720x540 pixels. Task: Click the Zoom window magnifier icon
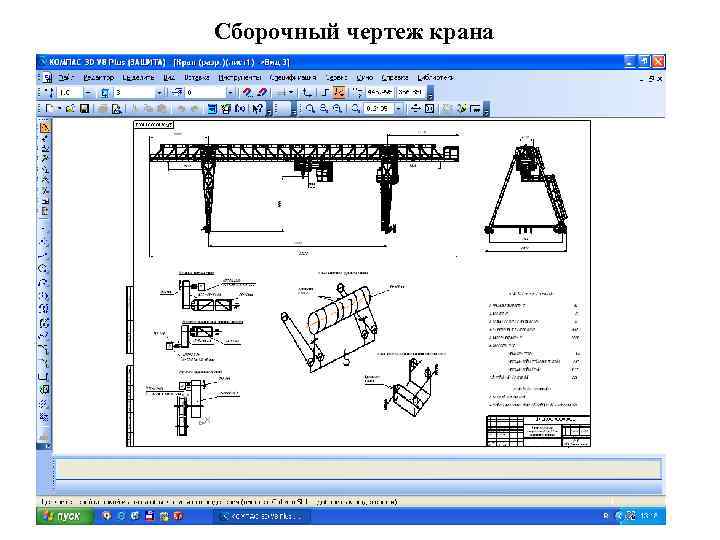click(310, 109)
